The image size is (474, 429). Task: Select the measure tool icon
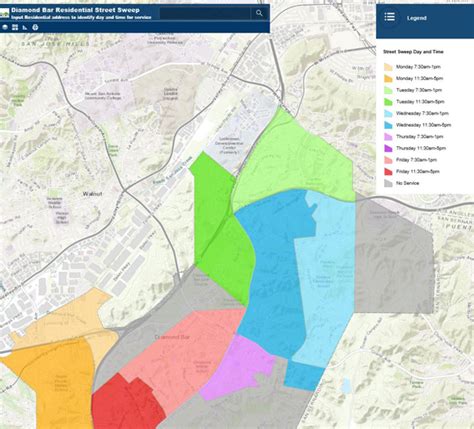(x=25, y=27)
